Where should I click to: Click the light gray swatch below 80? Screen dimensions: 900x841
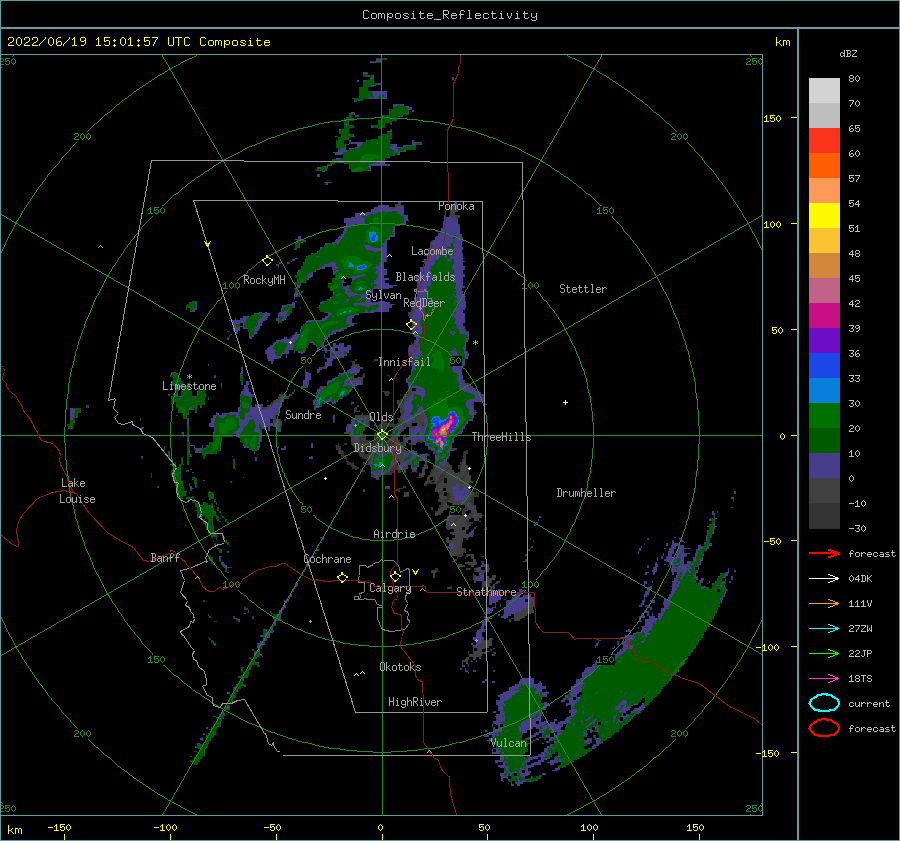(824, 91)
